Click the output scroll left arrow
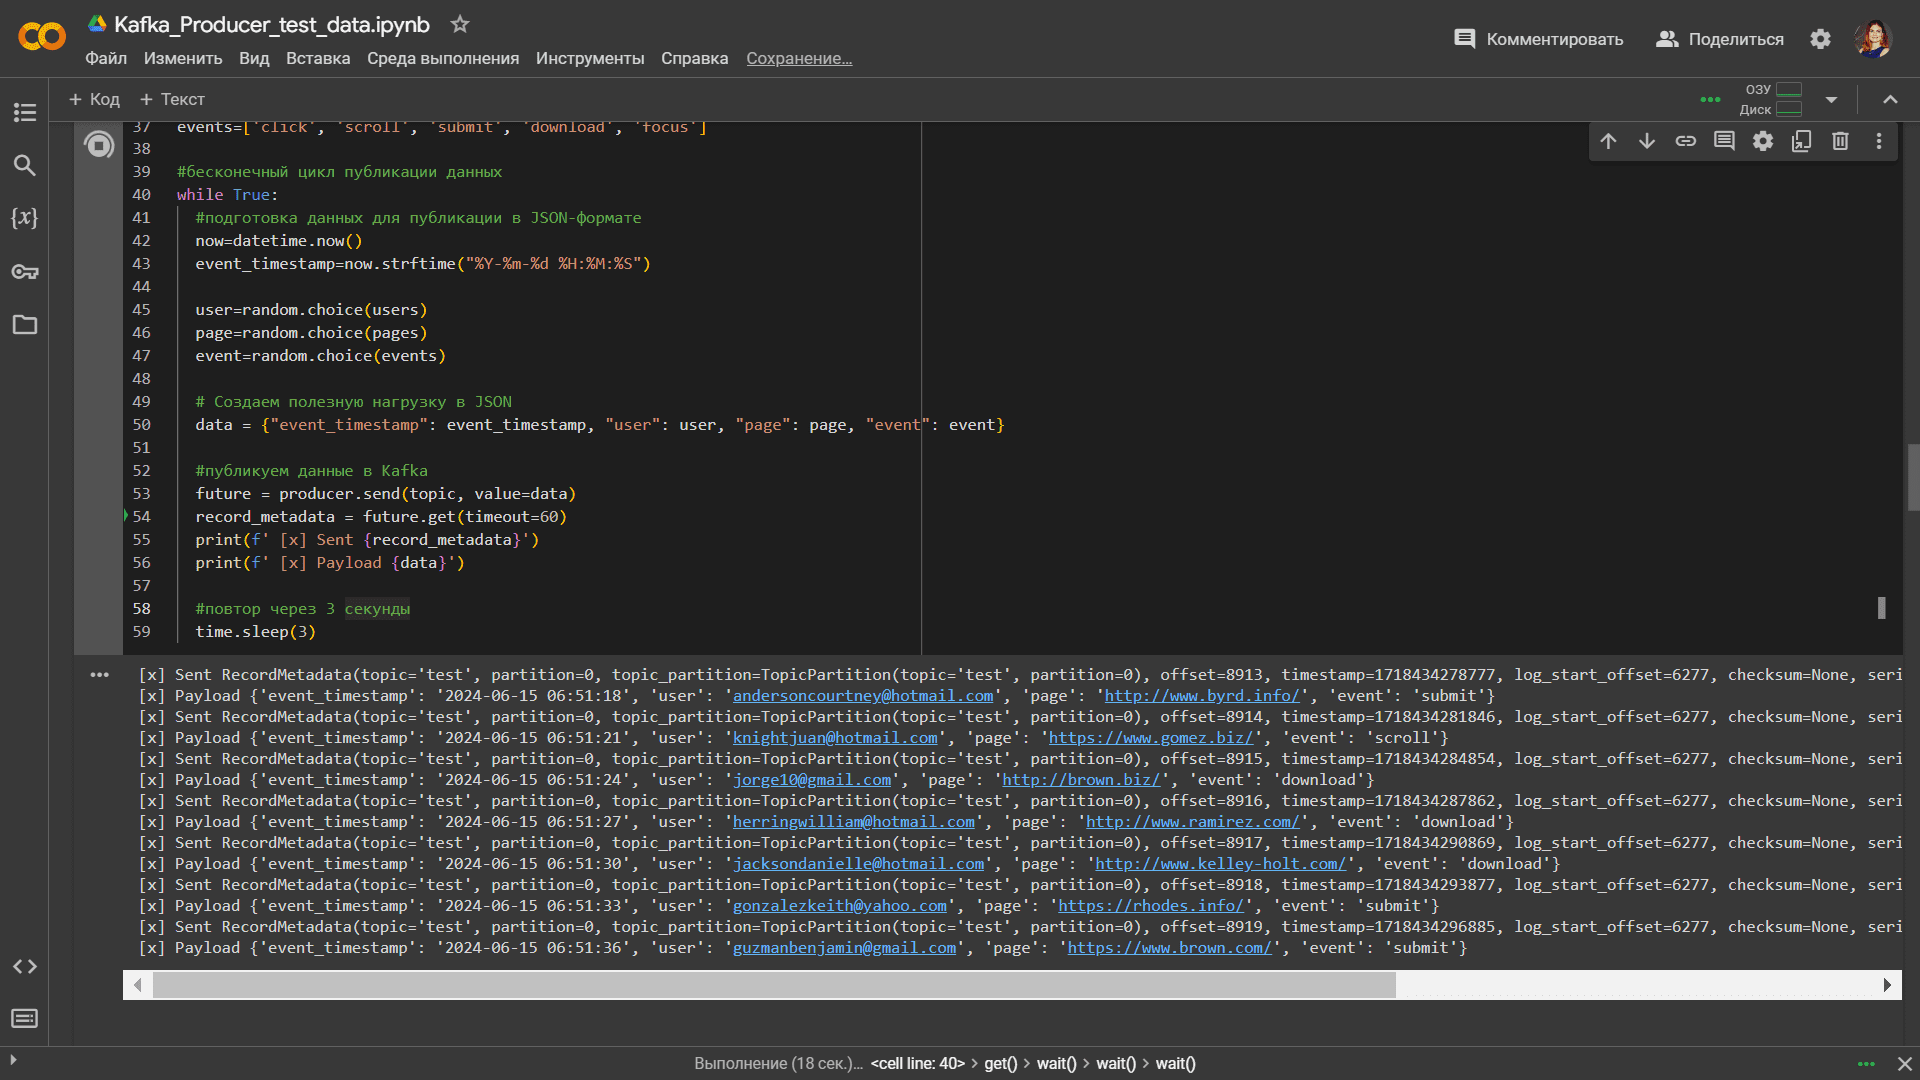This screenshot has height=1080, width=1920. pyautogui.click(x=137, y=985)
